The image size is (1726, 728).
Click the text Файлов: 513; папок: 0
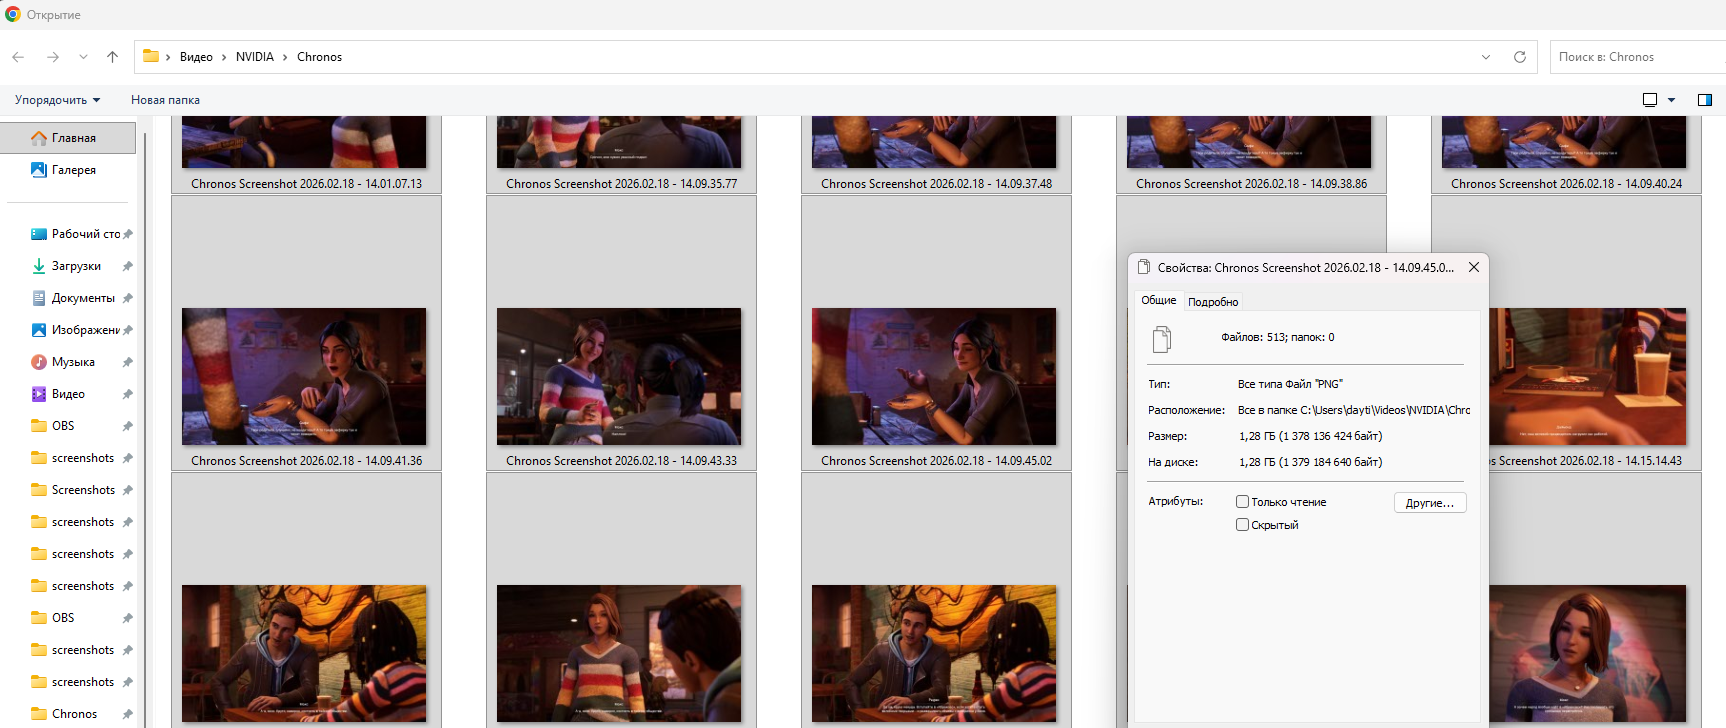[x=1277, y=337]
